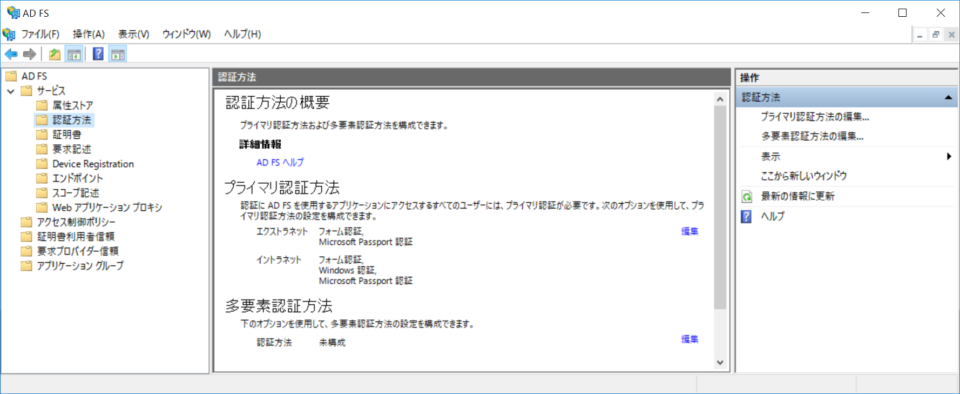Click the Up one level folder icon
The height and width of the screenshot is (394, 960).
54,54
